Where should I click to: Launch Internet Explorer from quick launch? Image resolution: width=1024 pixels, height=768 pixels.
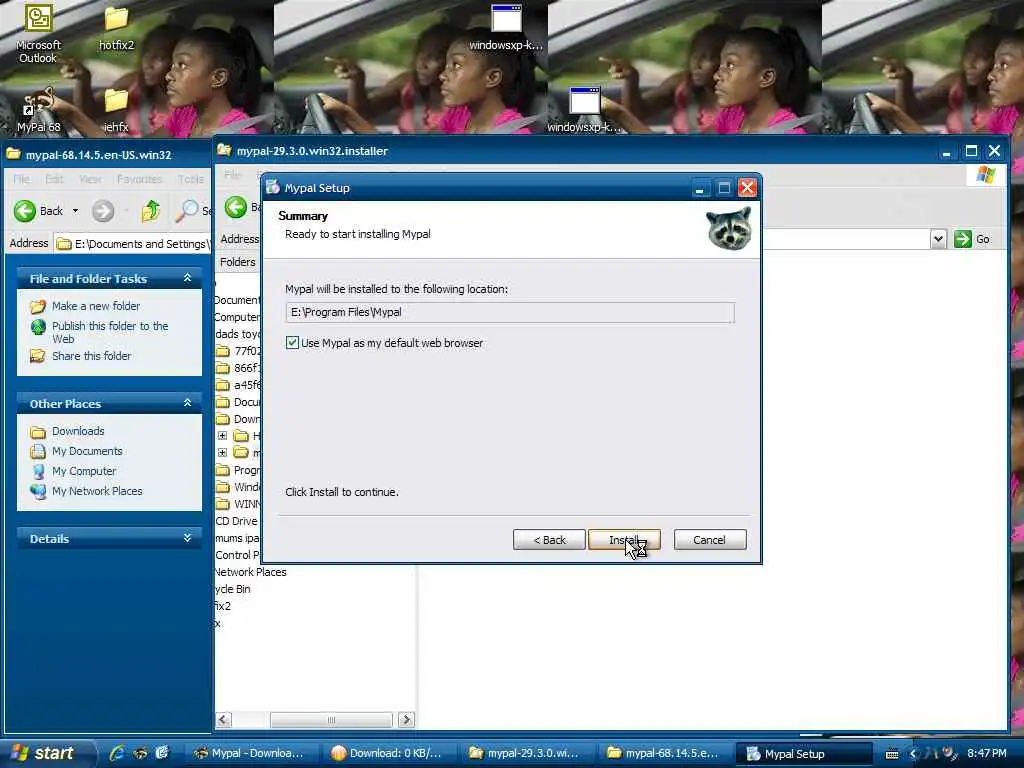[118, 753]
